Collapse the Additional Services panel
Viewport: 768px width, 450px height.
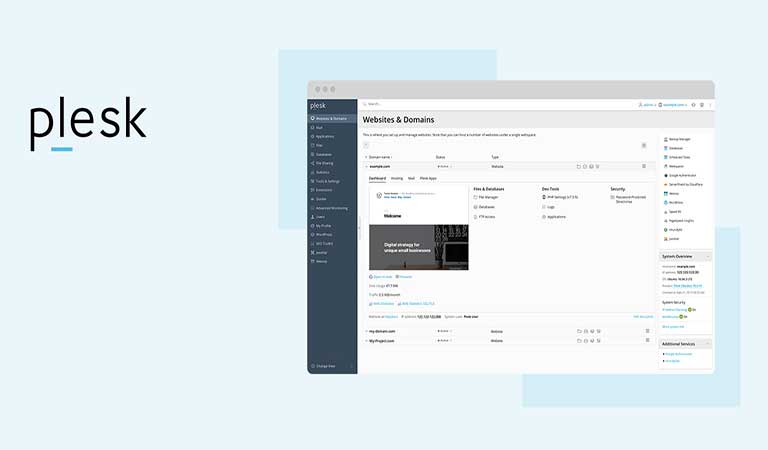pos(707,344)
